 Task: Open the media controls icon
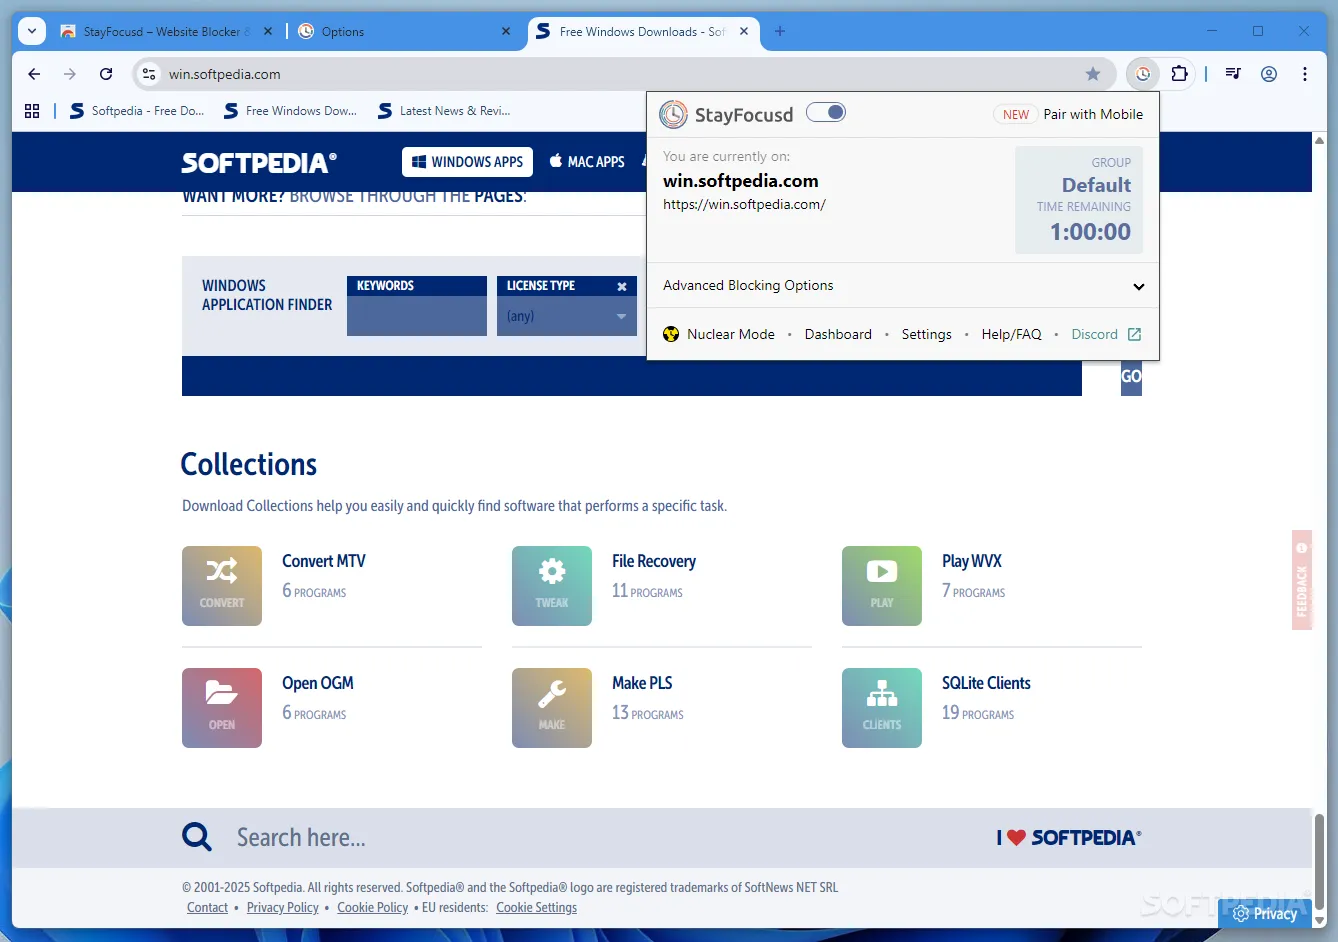click(x=1233, y=74)
